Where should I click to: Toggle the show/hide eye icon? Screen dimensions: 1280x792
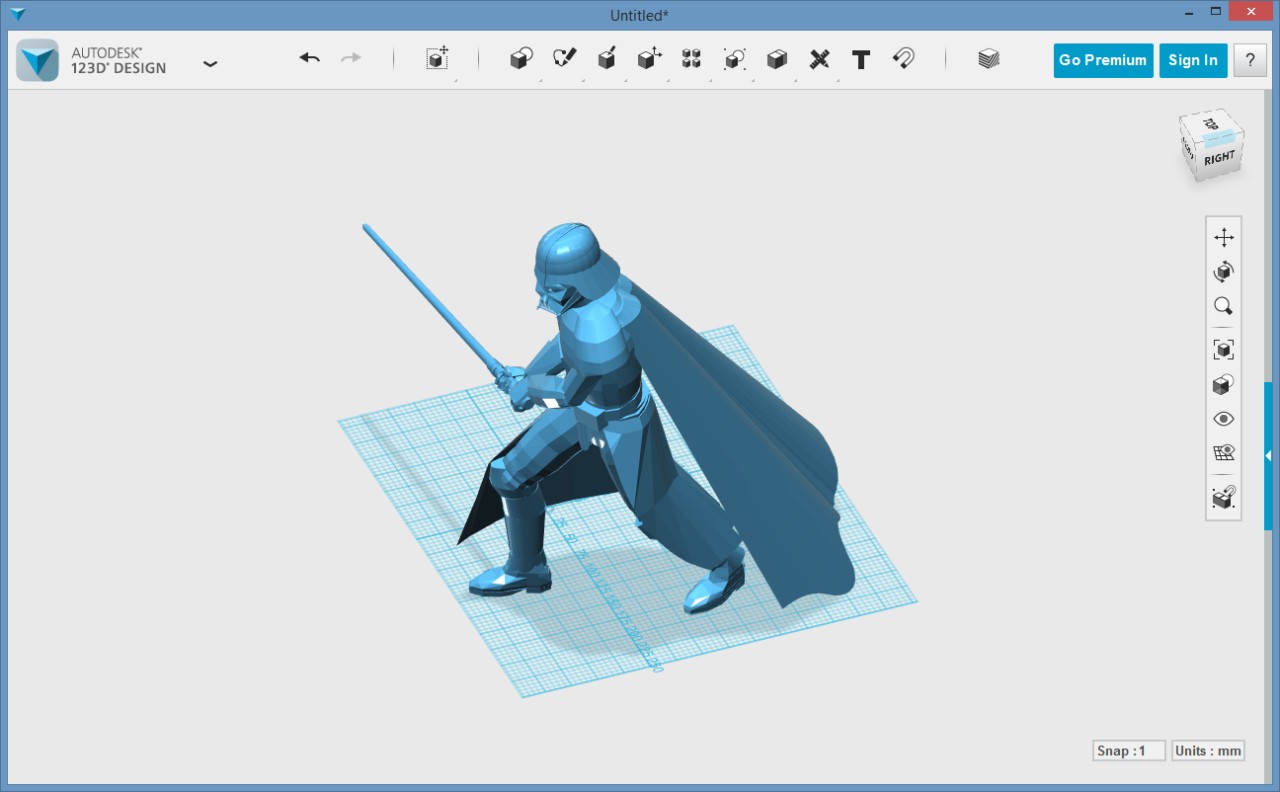pyautogui.click(x=1223, y=419)
